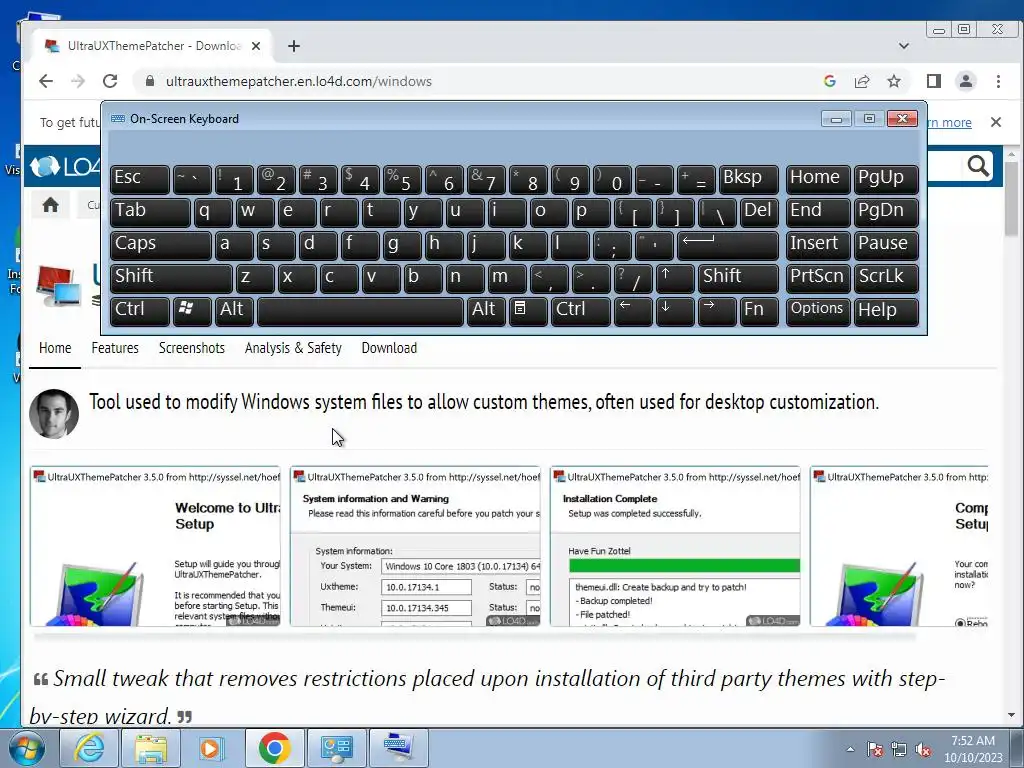
Task: Open the Windows Start button
Action: point(26,748)
